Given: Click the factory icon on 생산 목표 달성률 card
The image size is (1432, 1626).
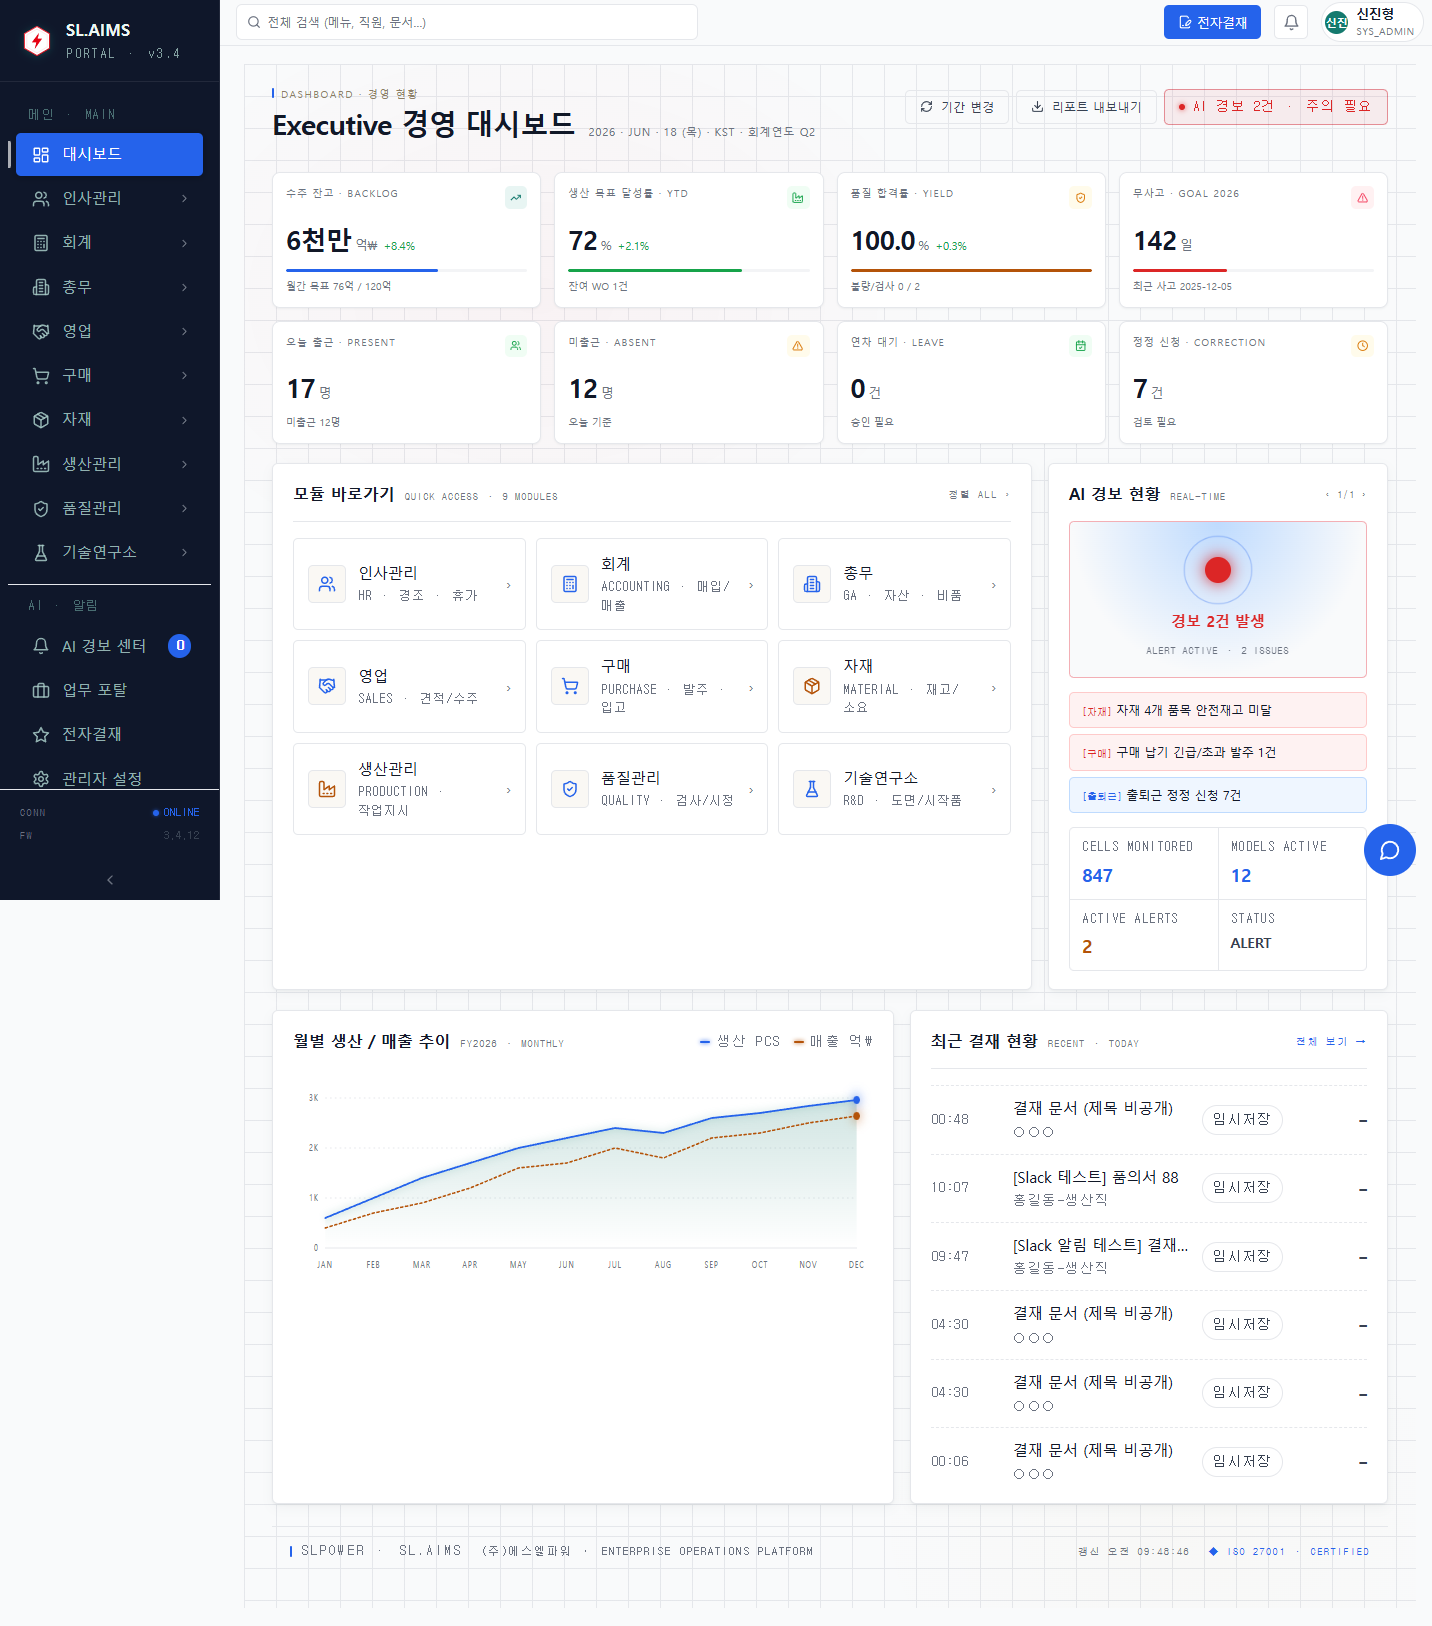Looking at the screenshot, I should tap(798, 198).
